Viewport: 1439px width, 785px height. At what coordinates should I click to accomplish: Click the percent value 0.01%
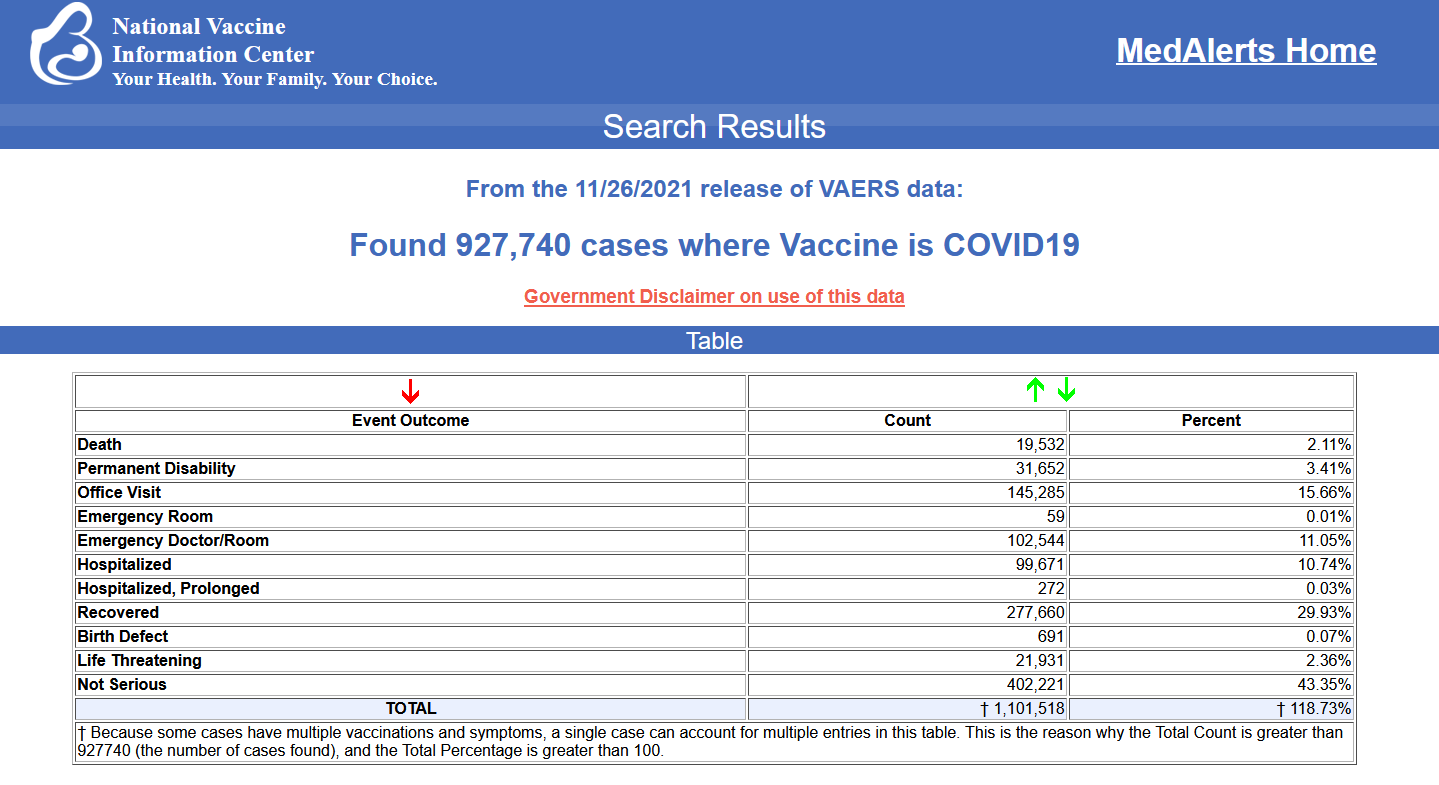(1330, 516)
